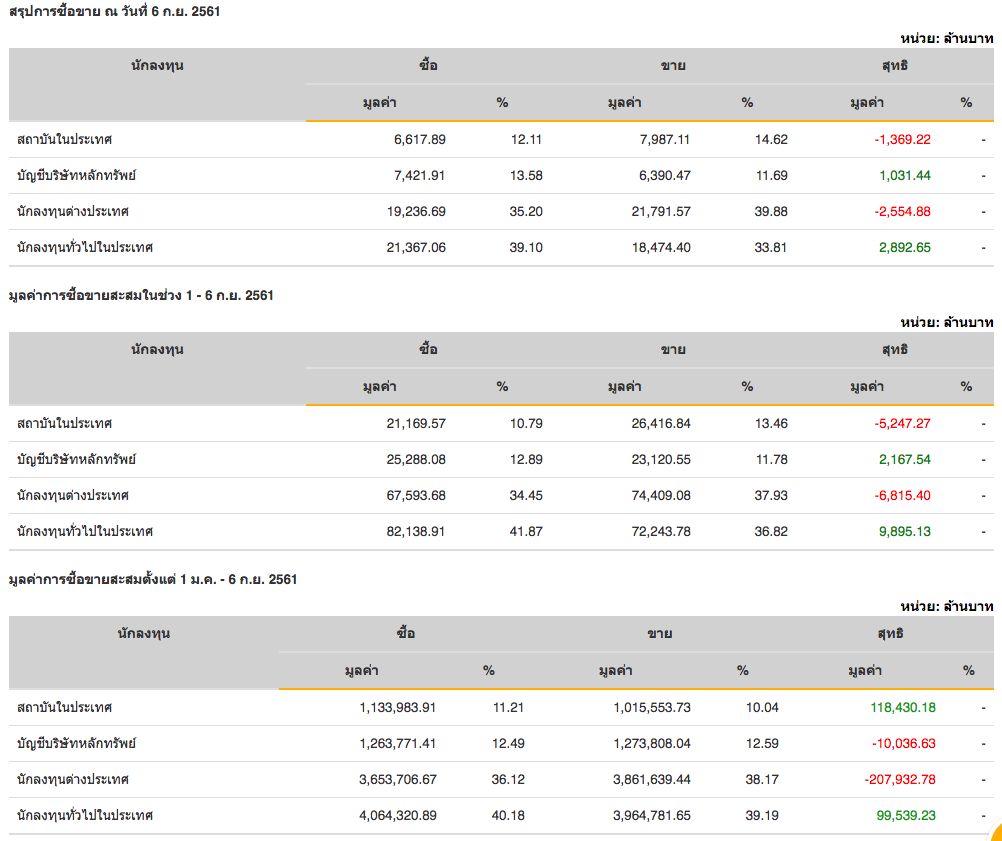Click the net value -207,932.78 cell
Viewport: 1002px width, 841px height.
900,780
